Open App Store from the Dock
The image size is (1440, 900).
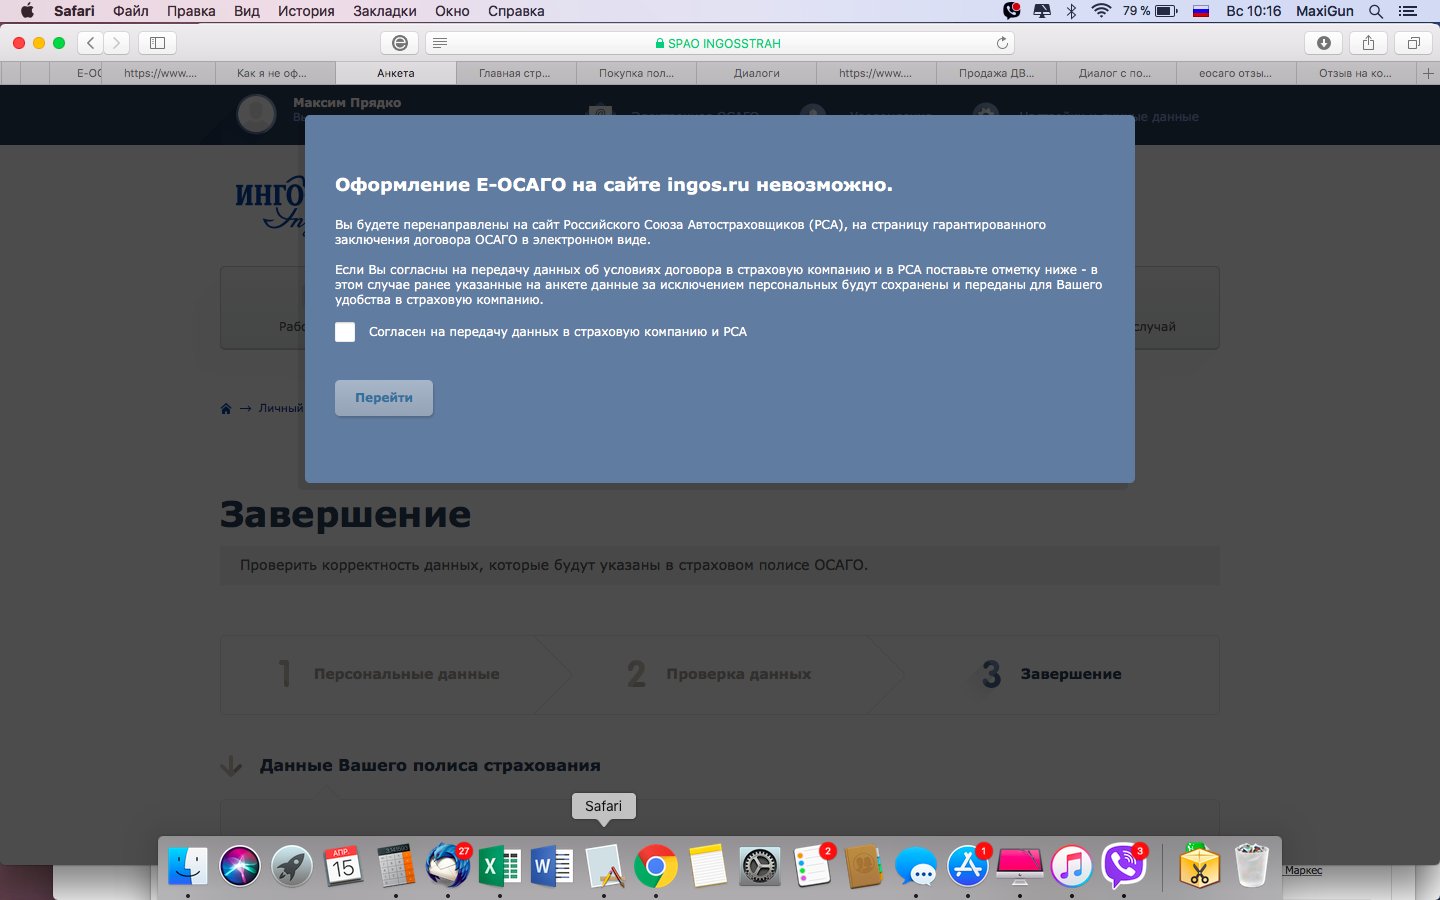(x=968, y=866)
